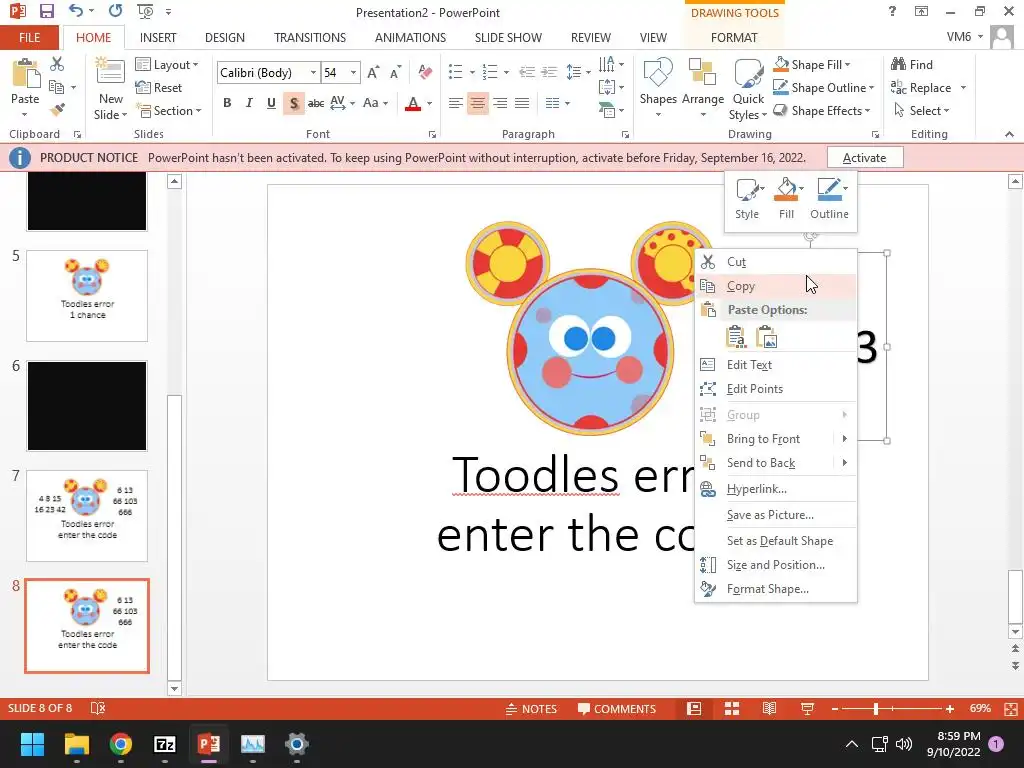Start slide show from beginning icon
1024x768 pixels.
[x=145, y=11]
